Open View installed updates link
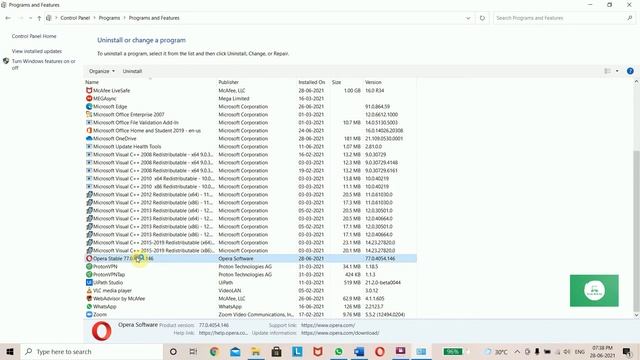640x360 pixels. click(x=37, y=51)
